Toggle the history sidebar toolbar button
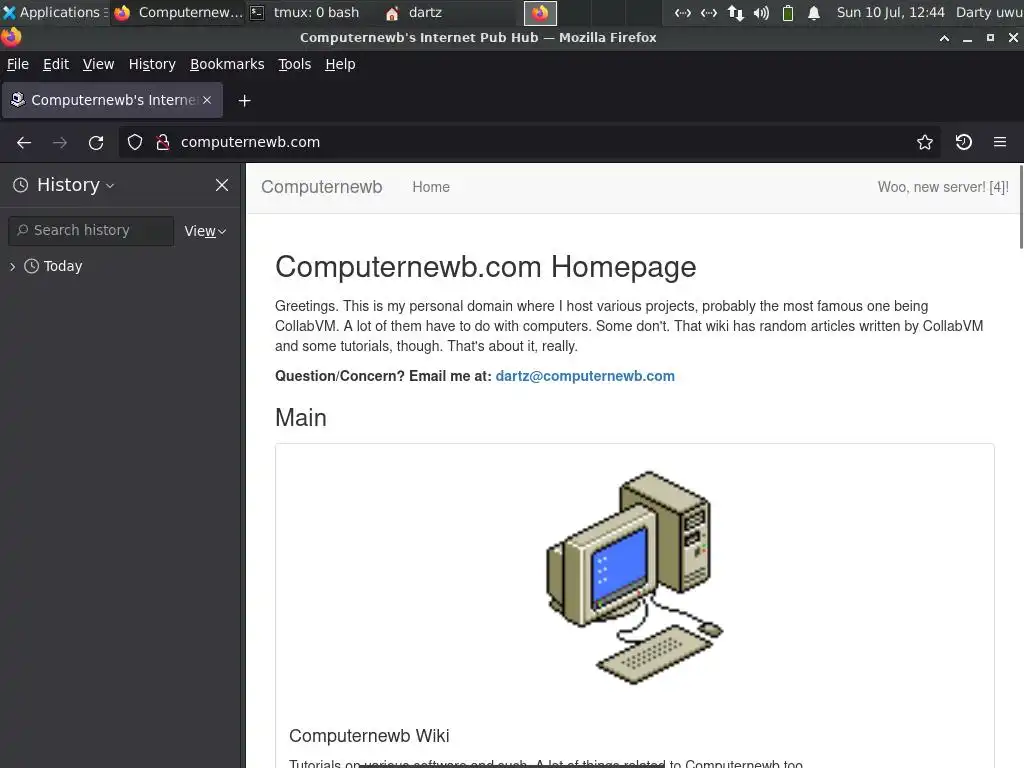The image size is (1024, 768). (x=963, y=142)
